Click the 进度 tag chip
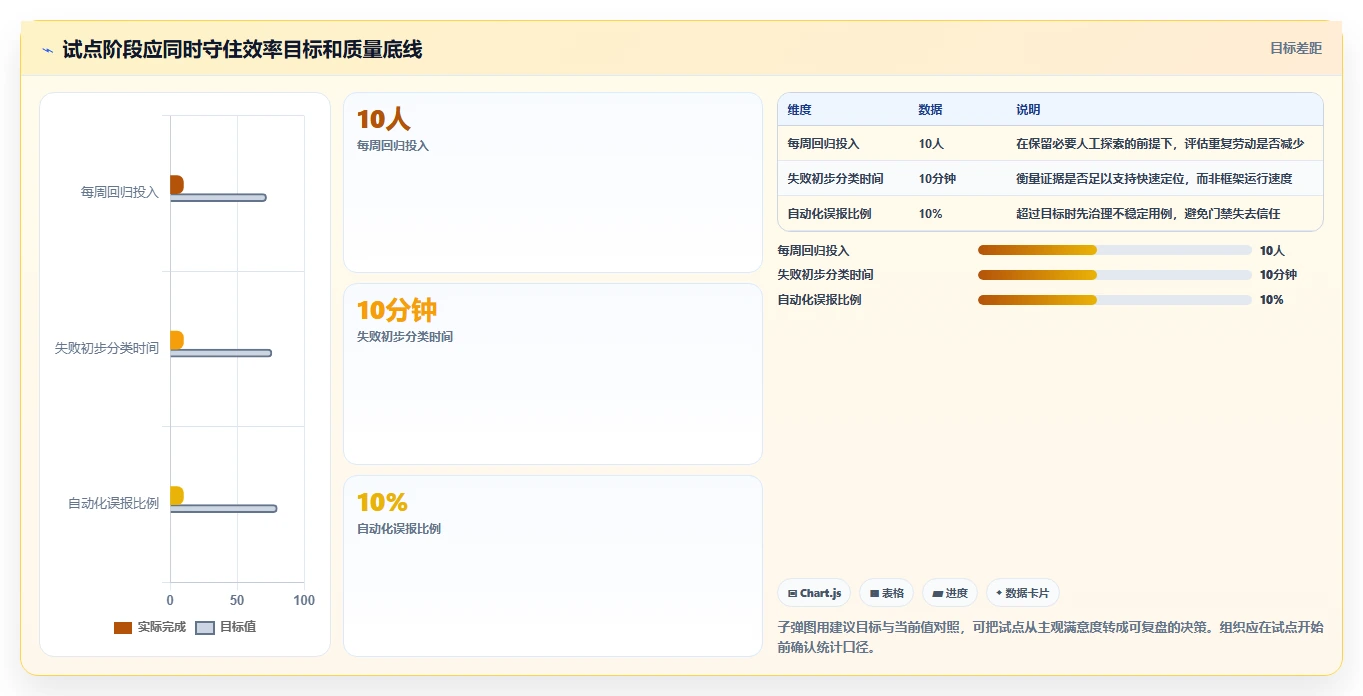Image resolution: width=1363 pixels, height=696 pixels. point(950,593)
